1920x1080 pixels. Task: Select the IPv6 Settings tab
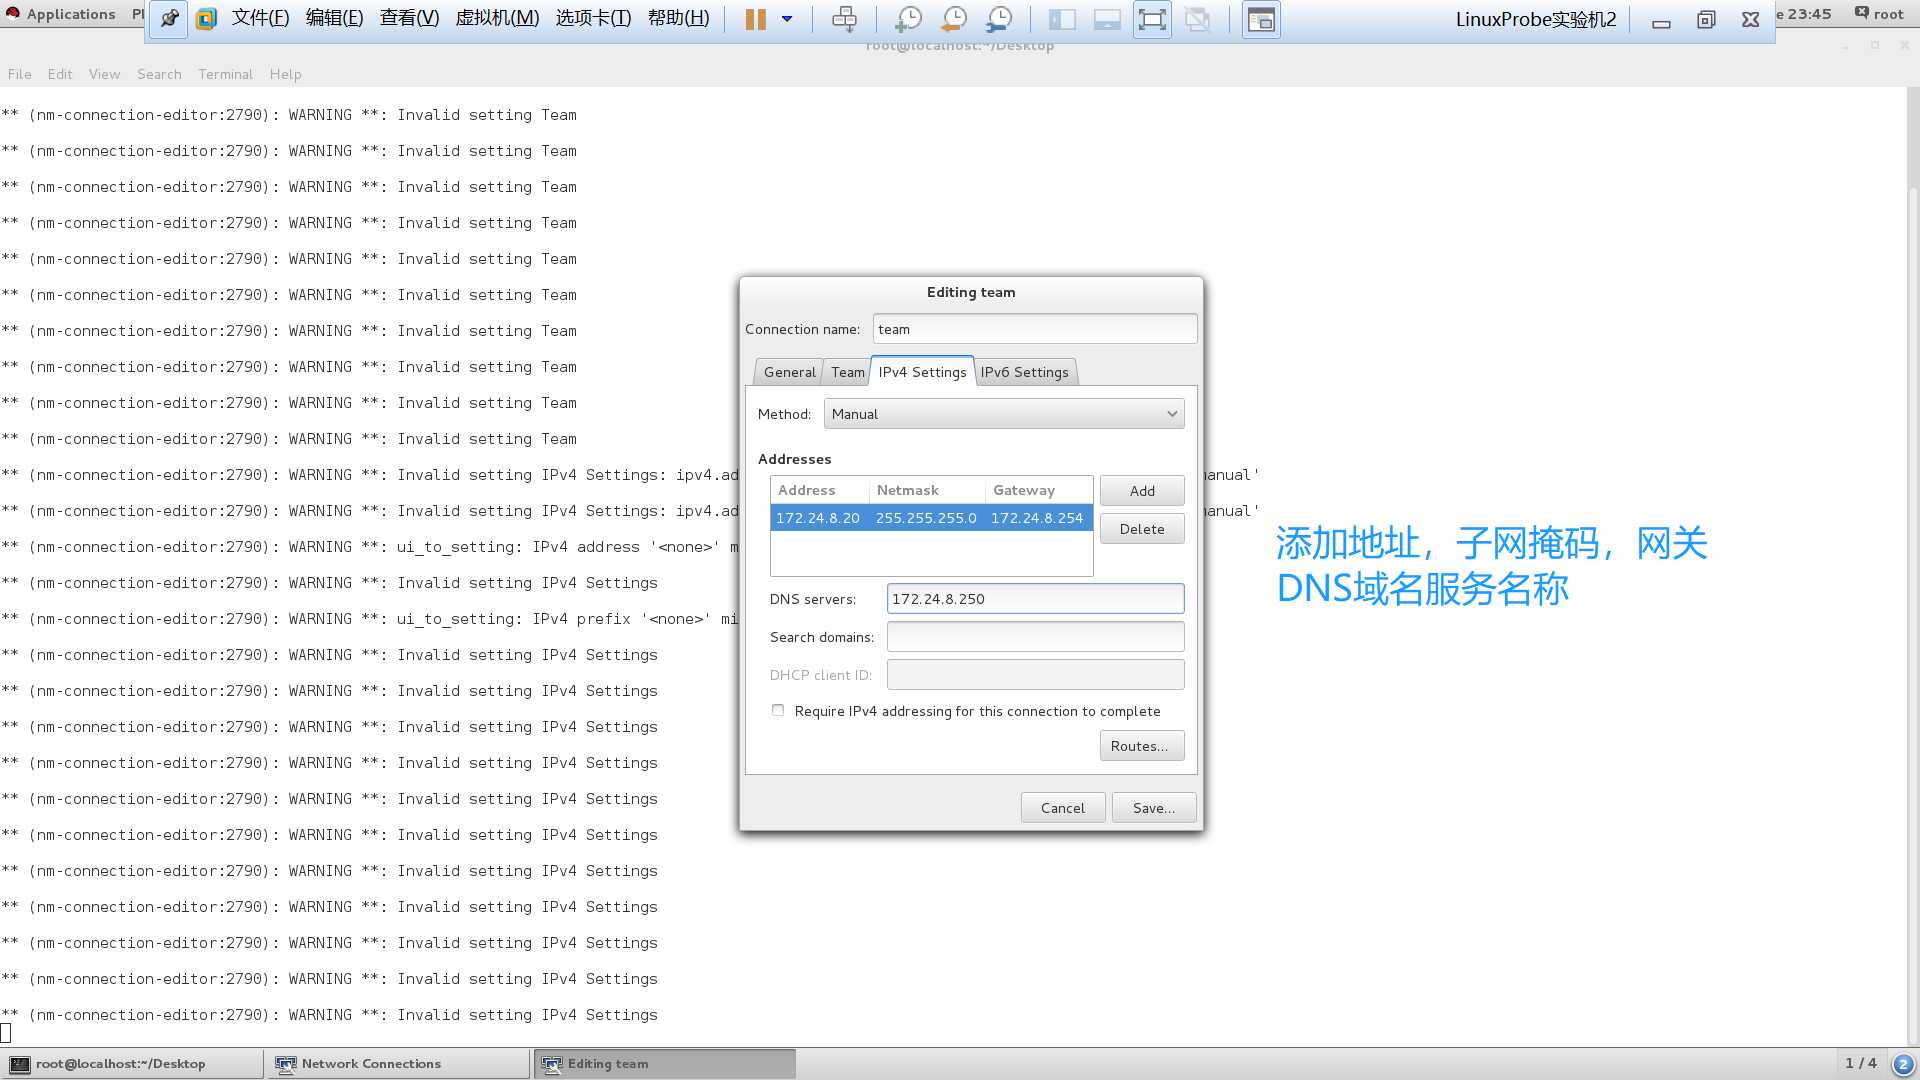1025,372
